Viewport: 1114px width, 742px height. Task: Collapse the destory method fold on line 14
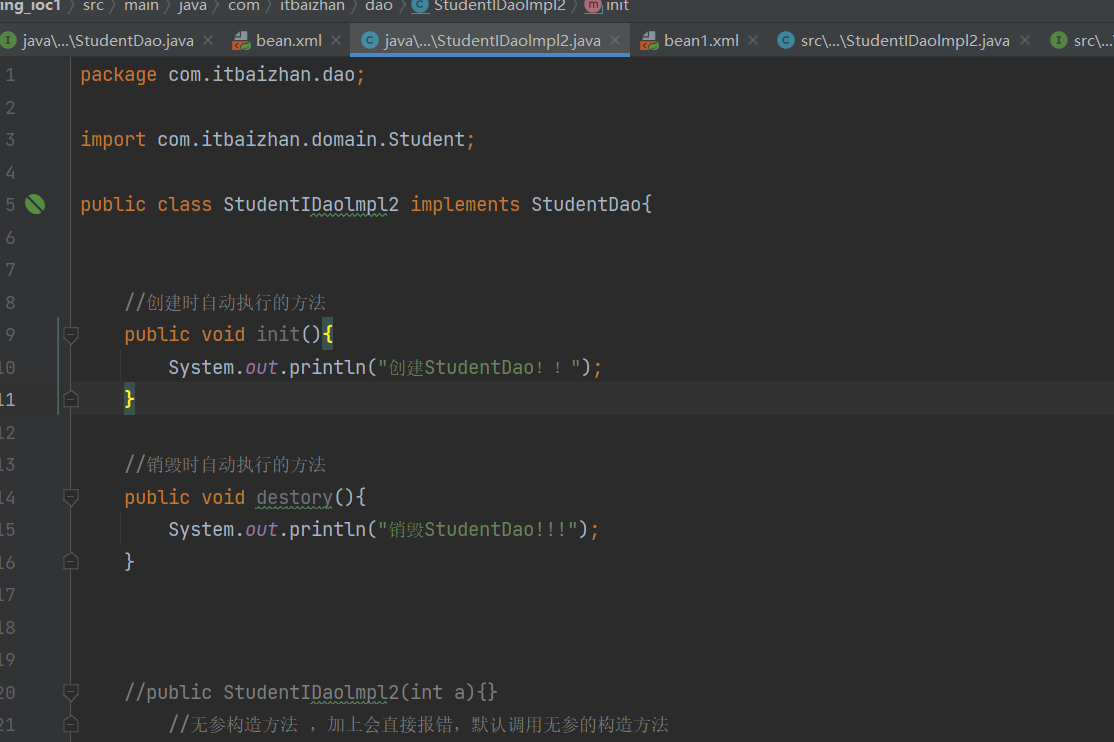[70, 497]
